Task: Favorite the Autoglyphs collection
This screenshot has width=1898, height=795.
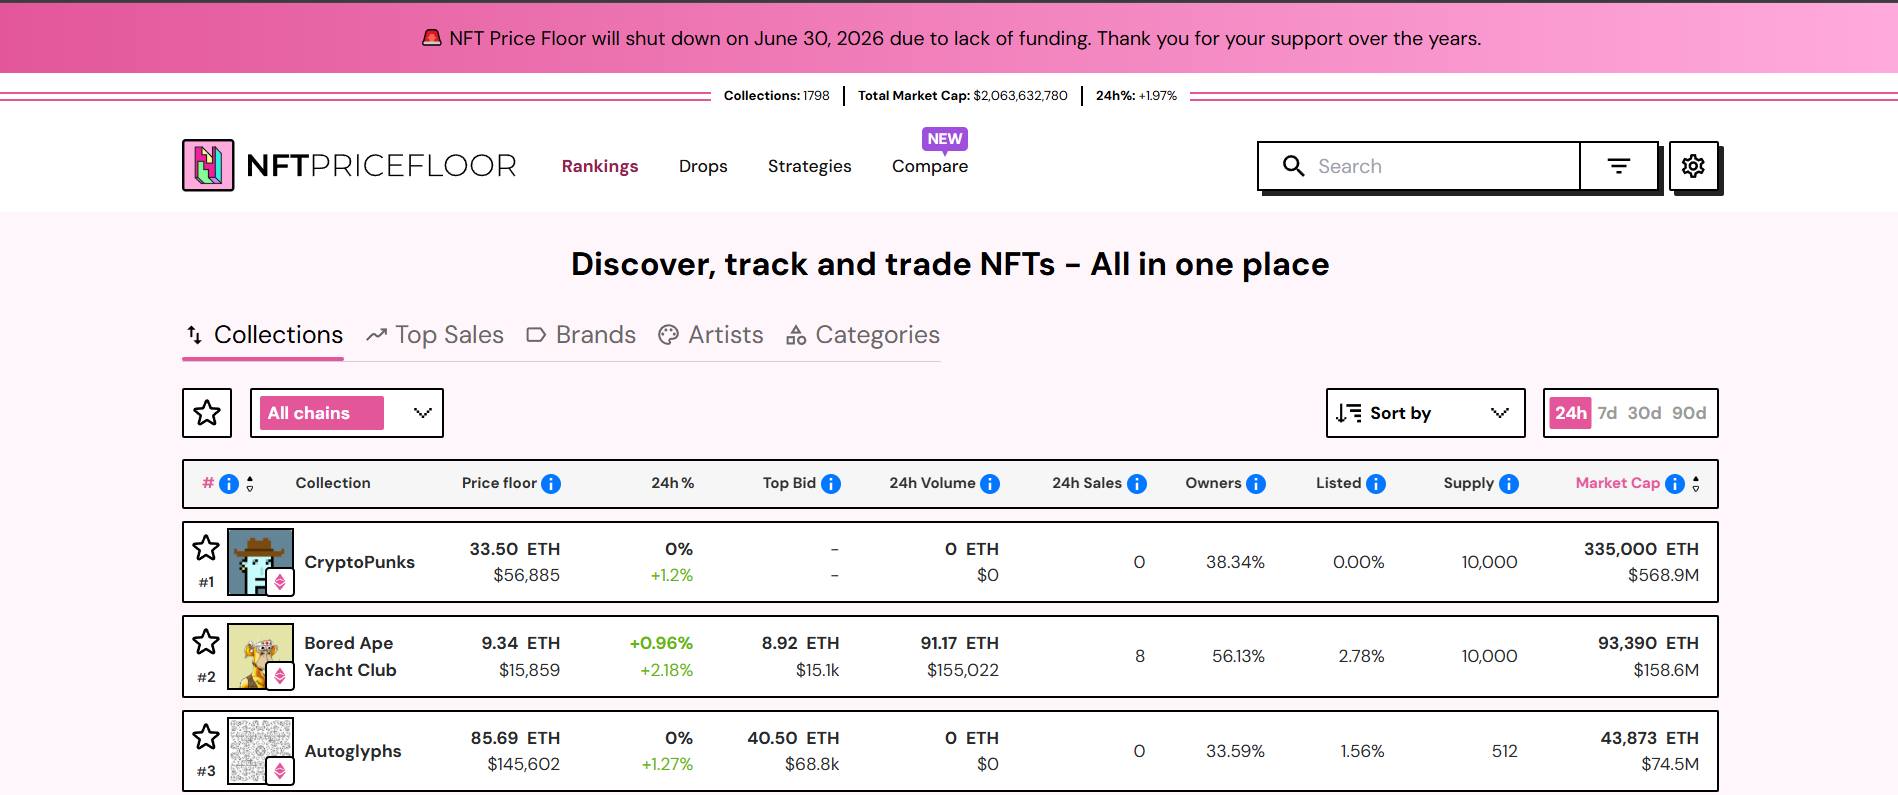Action: pos(206,737)
